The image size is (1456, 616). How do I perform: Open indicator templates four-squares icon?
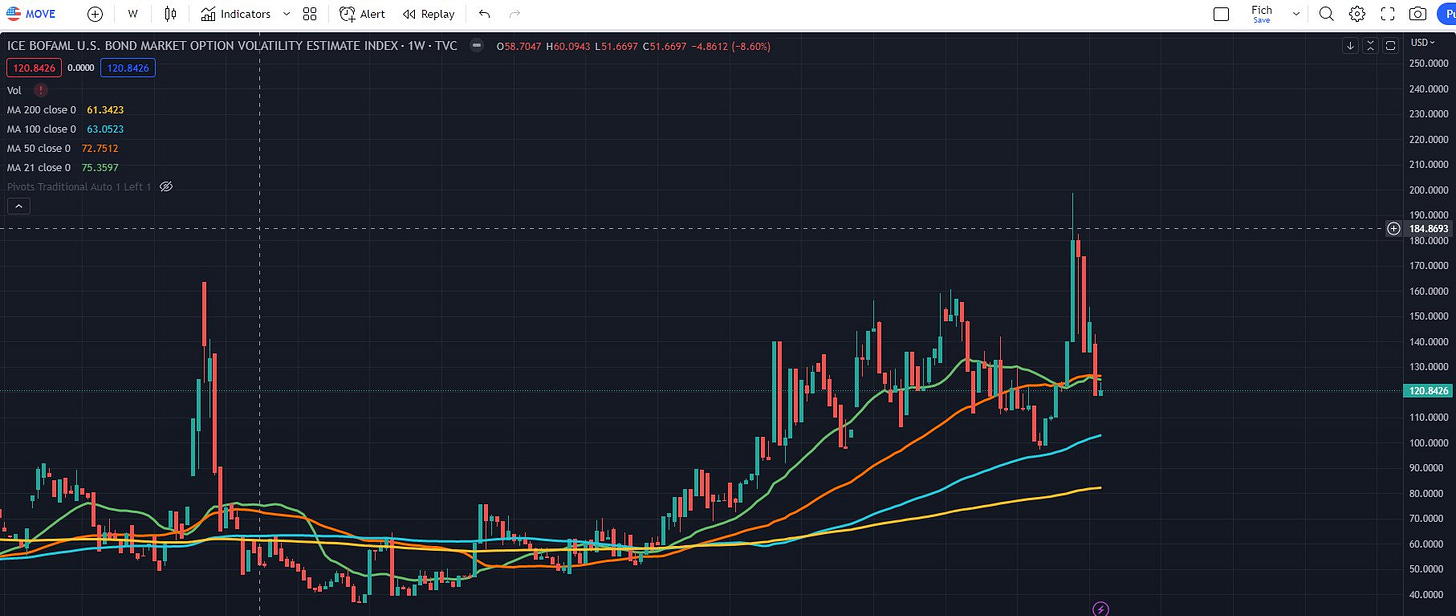(310, 14)
